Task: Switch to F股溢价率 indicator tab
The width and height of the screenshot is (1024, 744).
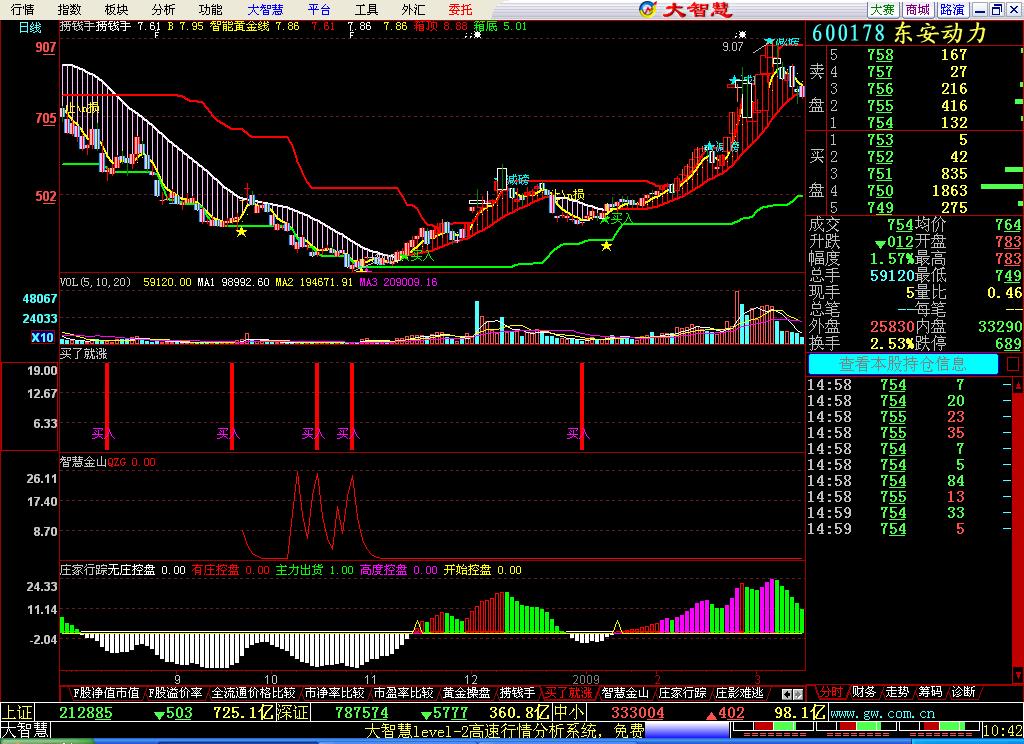Action: (x=175, y=692)
